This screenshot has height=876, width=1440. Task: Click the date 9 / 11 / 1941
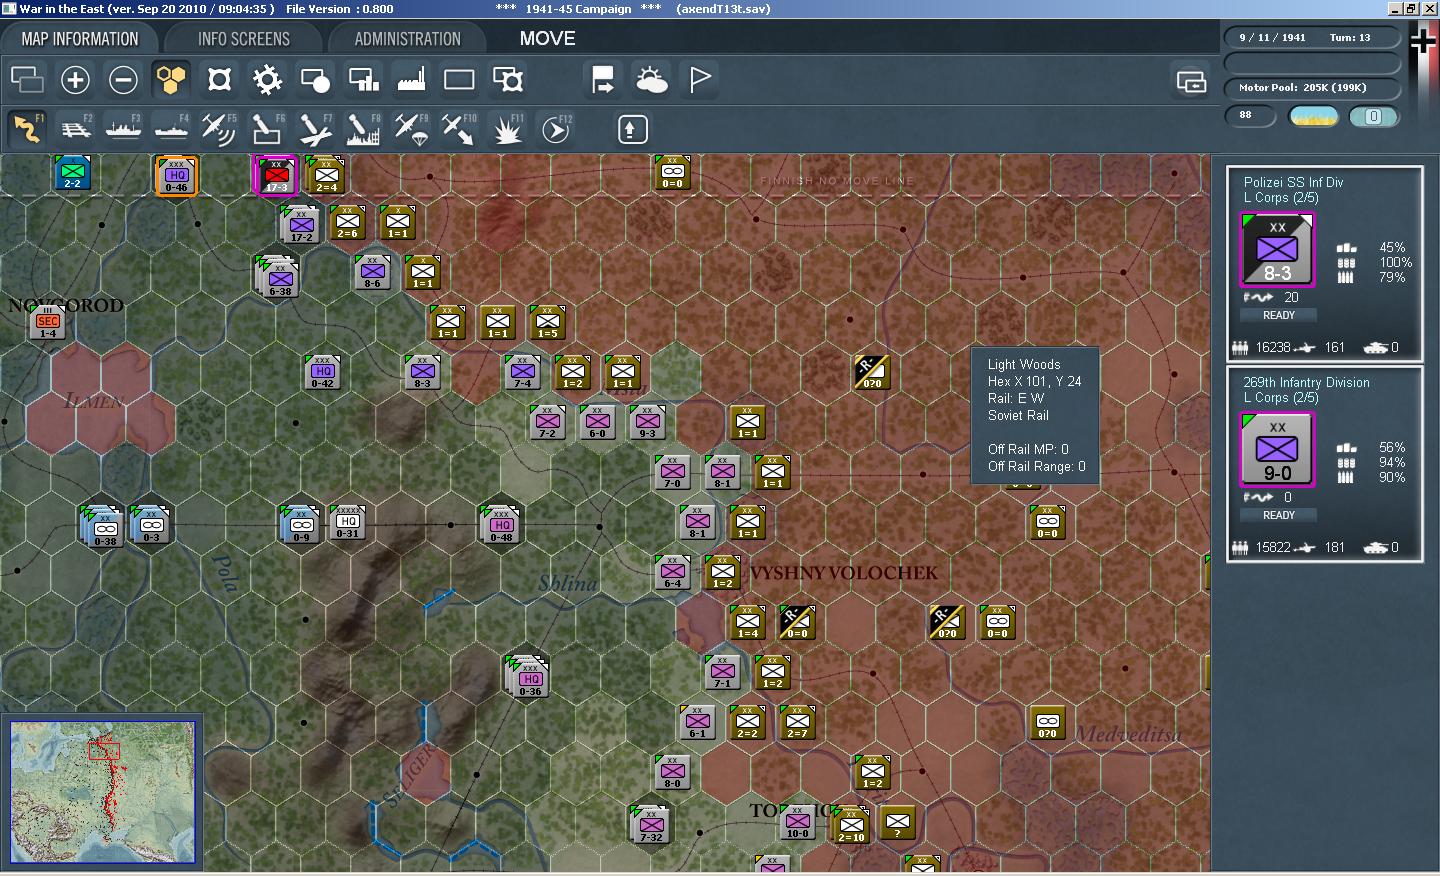click(x=1272, y=38)
